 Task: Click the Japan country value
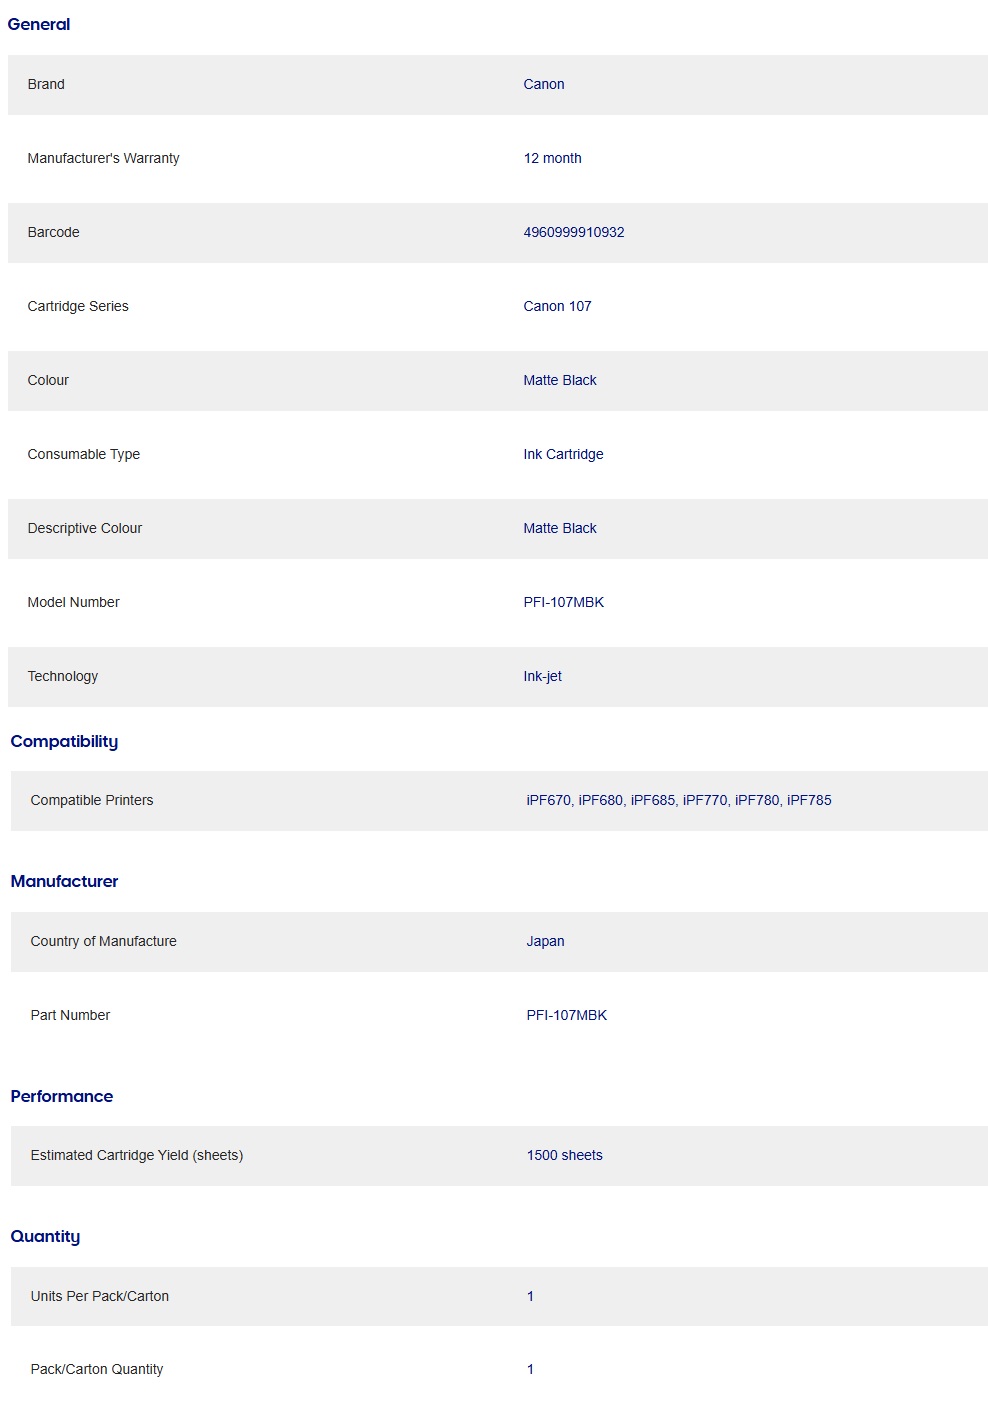click(x=545, y=941)
